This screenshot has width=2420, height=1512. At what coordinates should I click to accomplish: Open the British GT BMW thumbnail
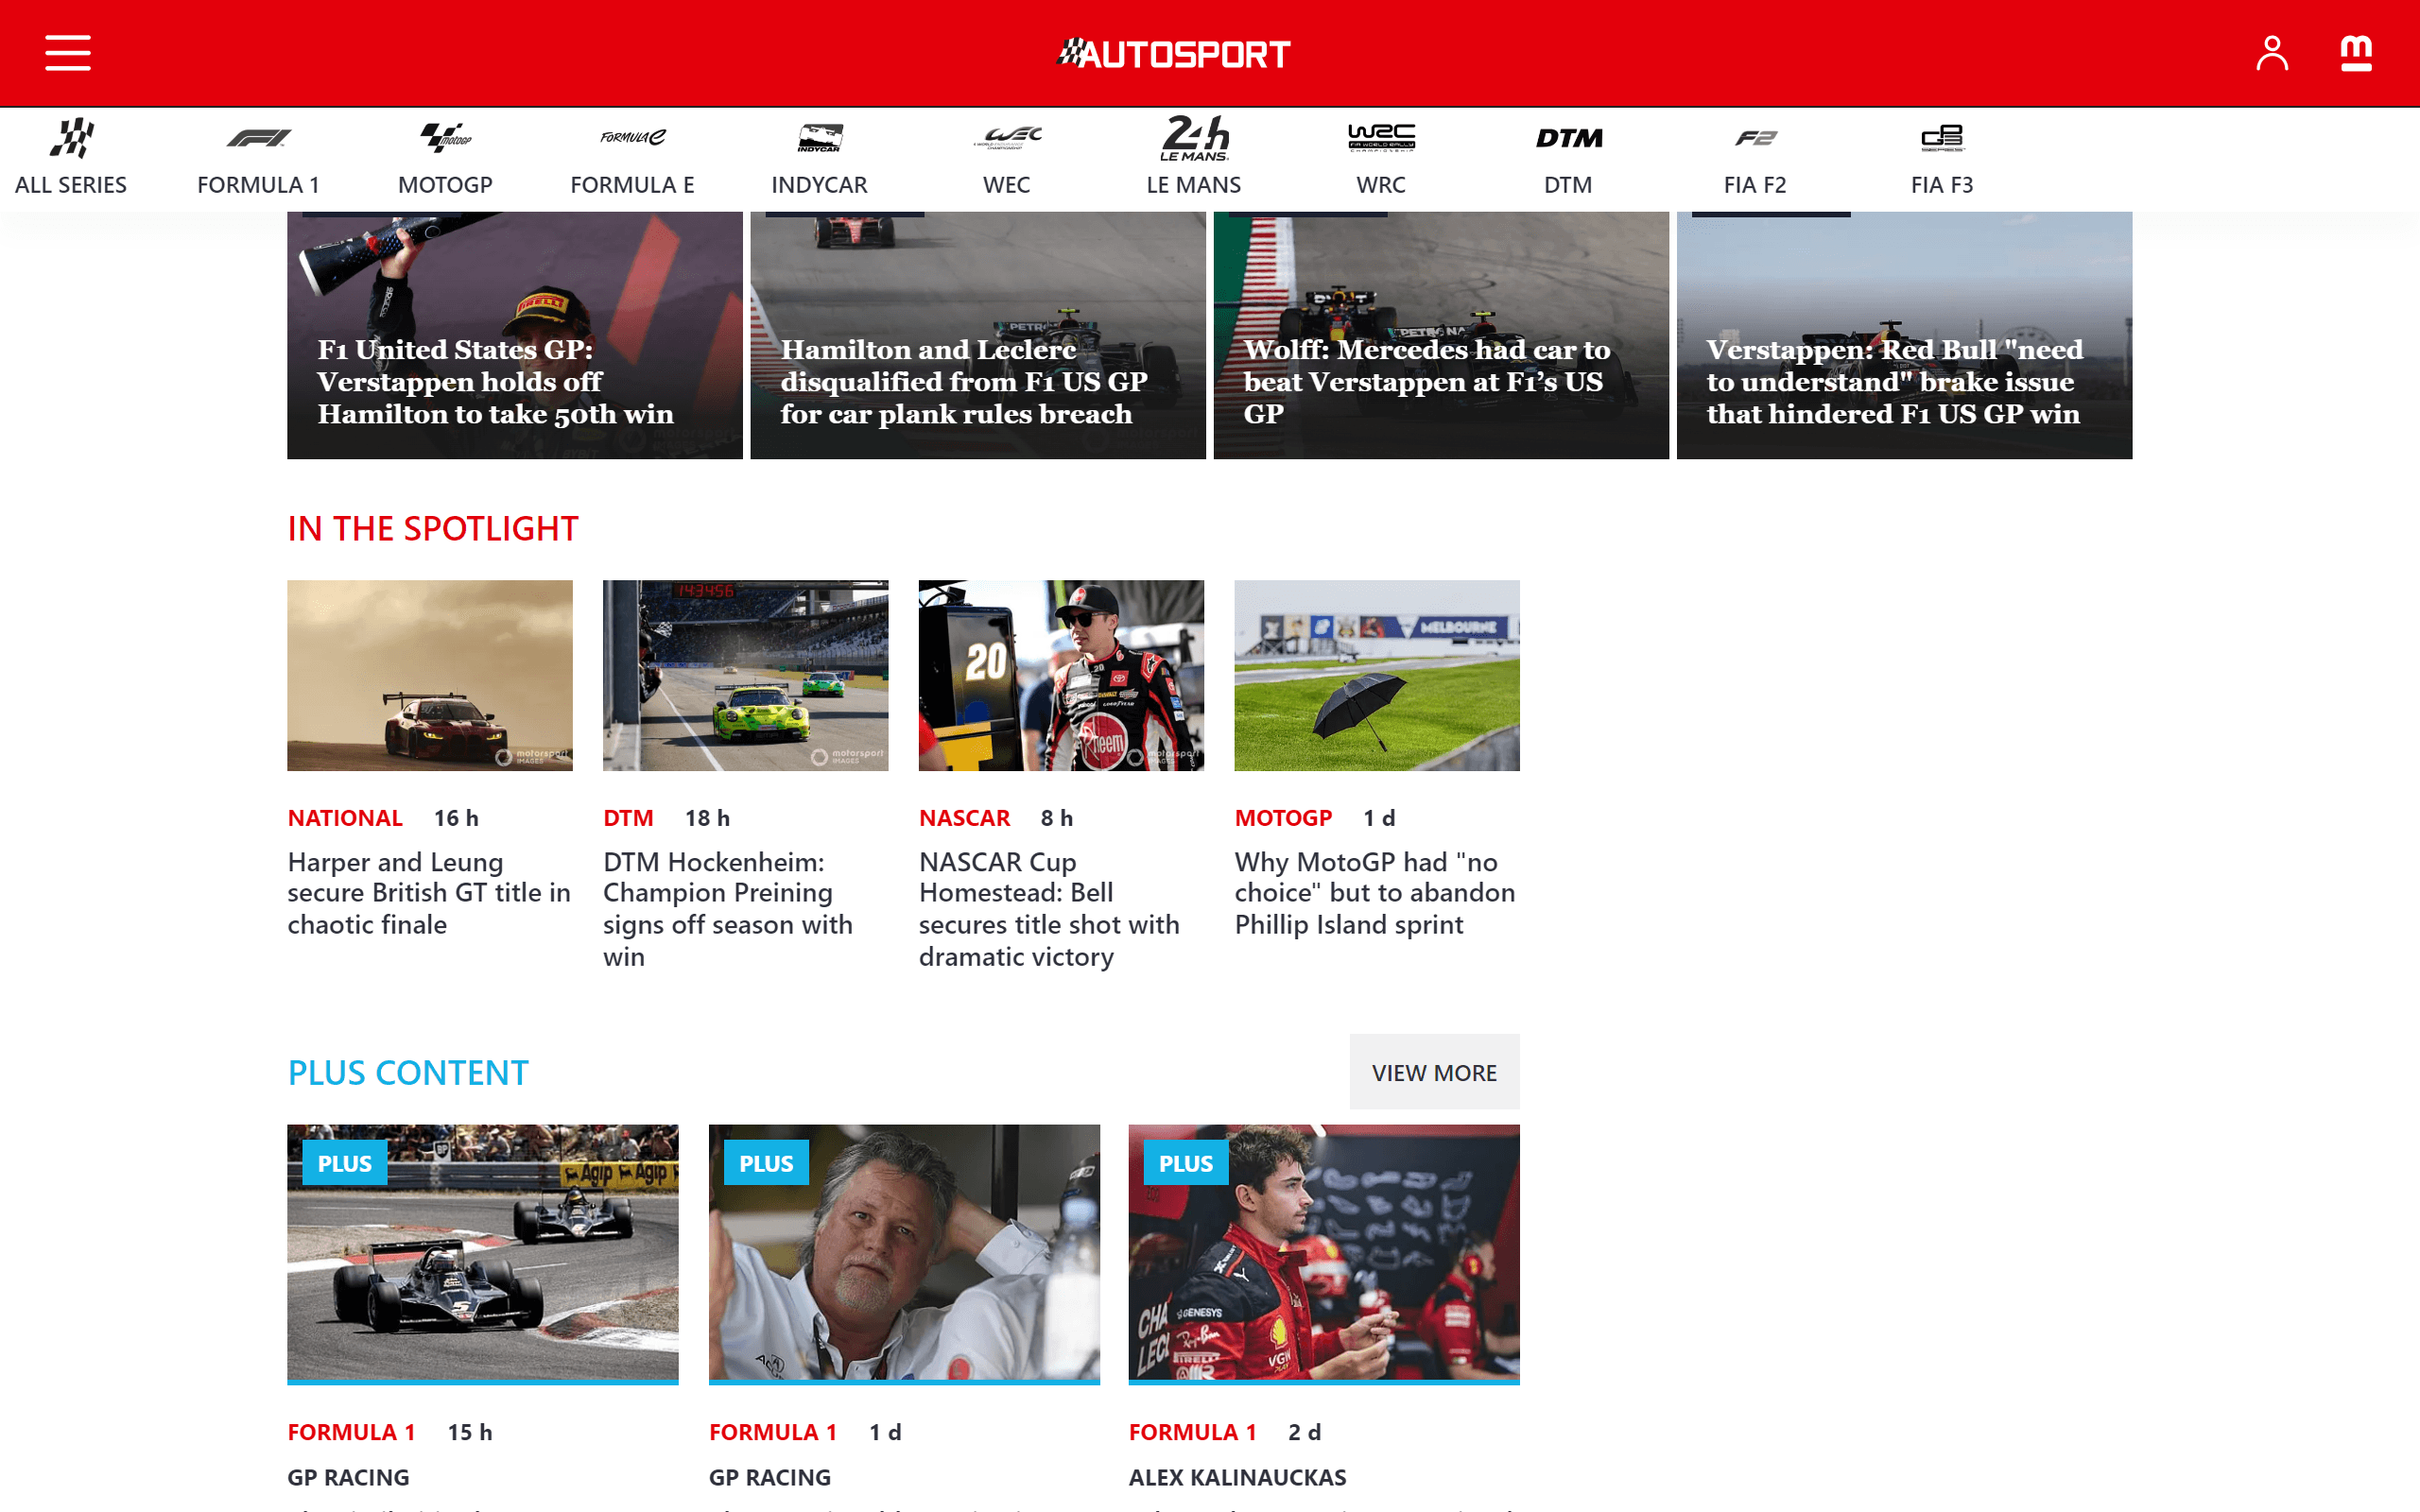pyautogui.click(x=430, y=675)
